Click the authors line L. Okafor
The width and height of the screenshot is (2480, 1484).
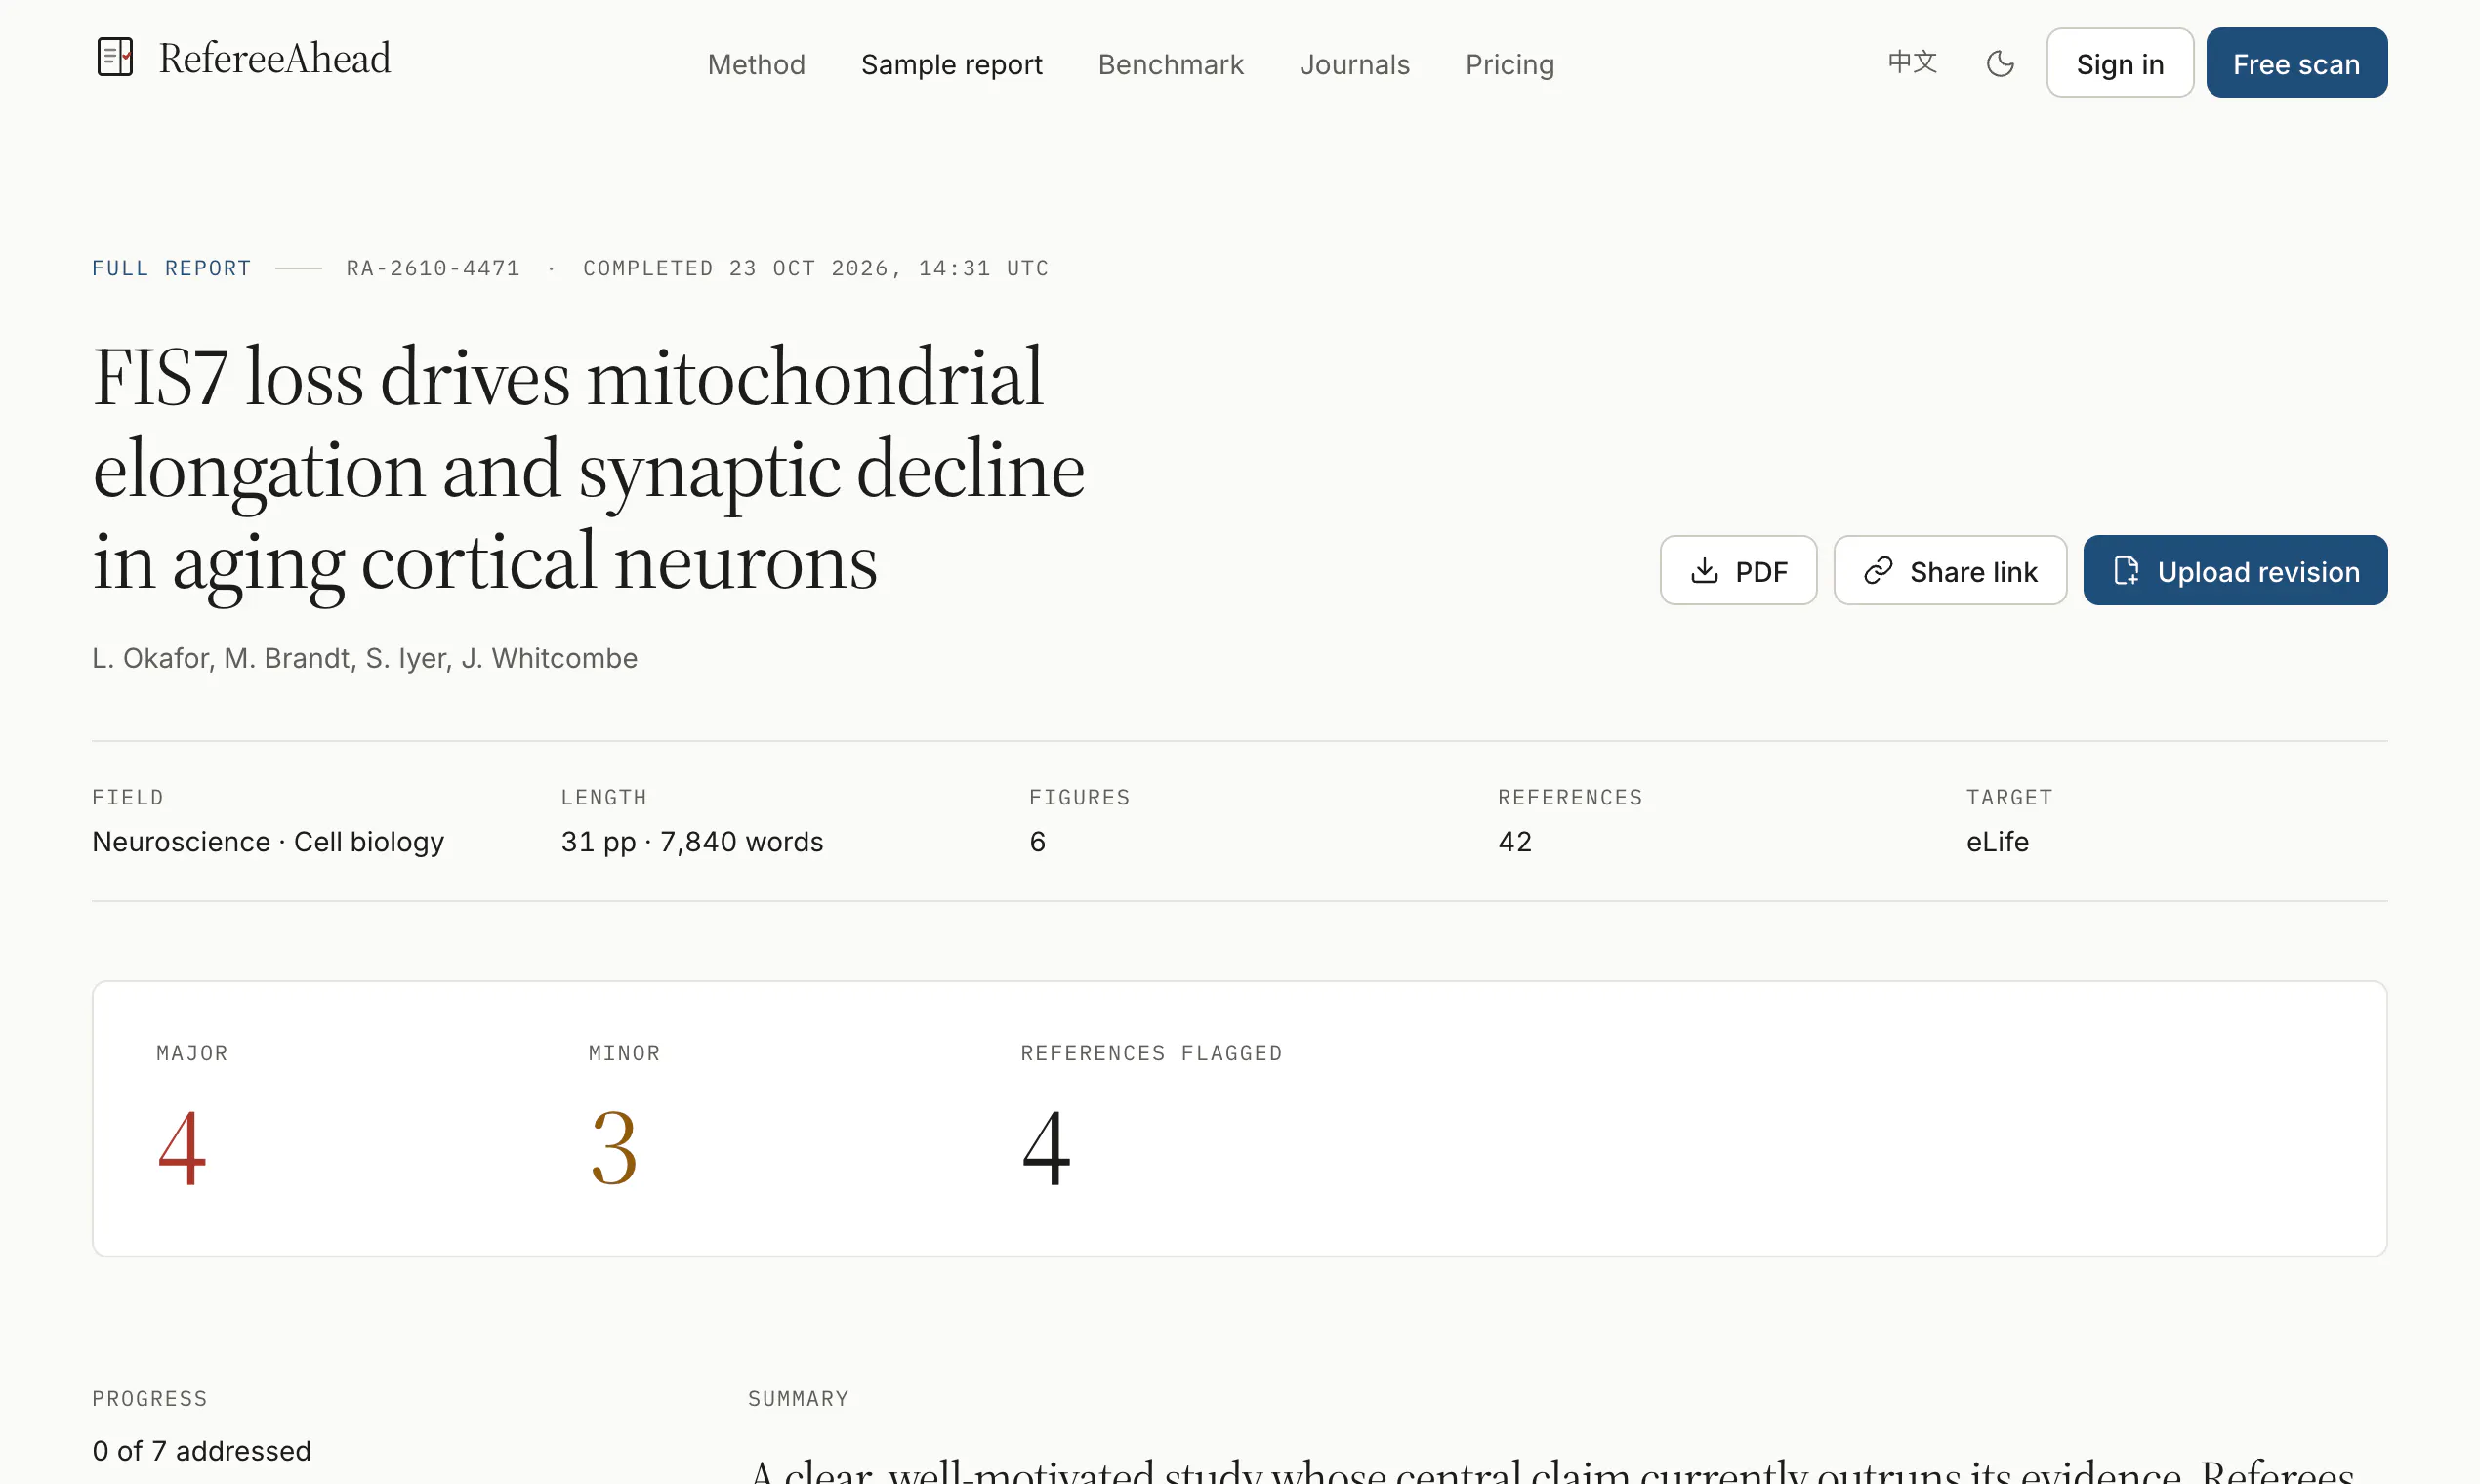pyautogui.click(x=364, y=658)
